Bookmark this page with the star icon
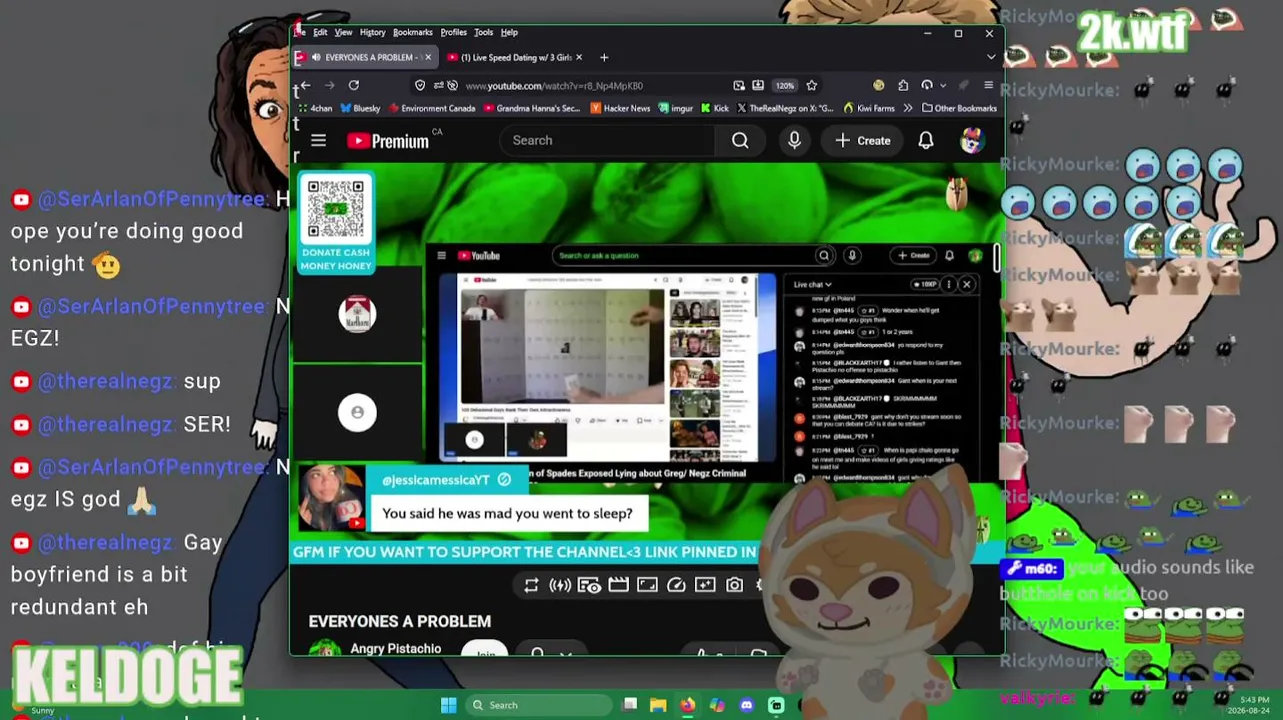 (x=812, y=86)
